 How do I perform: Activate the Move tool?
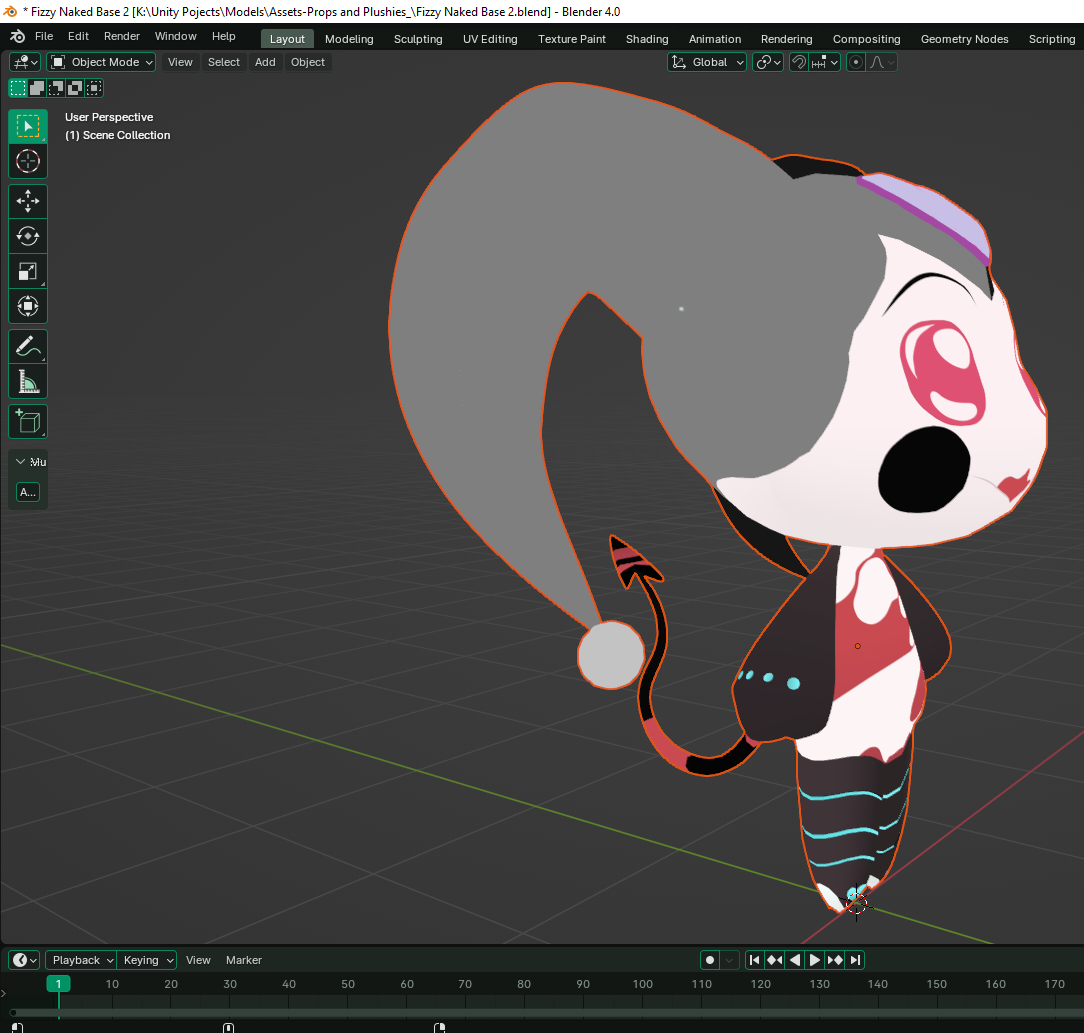tap(28, 201)
